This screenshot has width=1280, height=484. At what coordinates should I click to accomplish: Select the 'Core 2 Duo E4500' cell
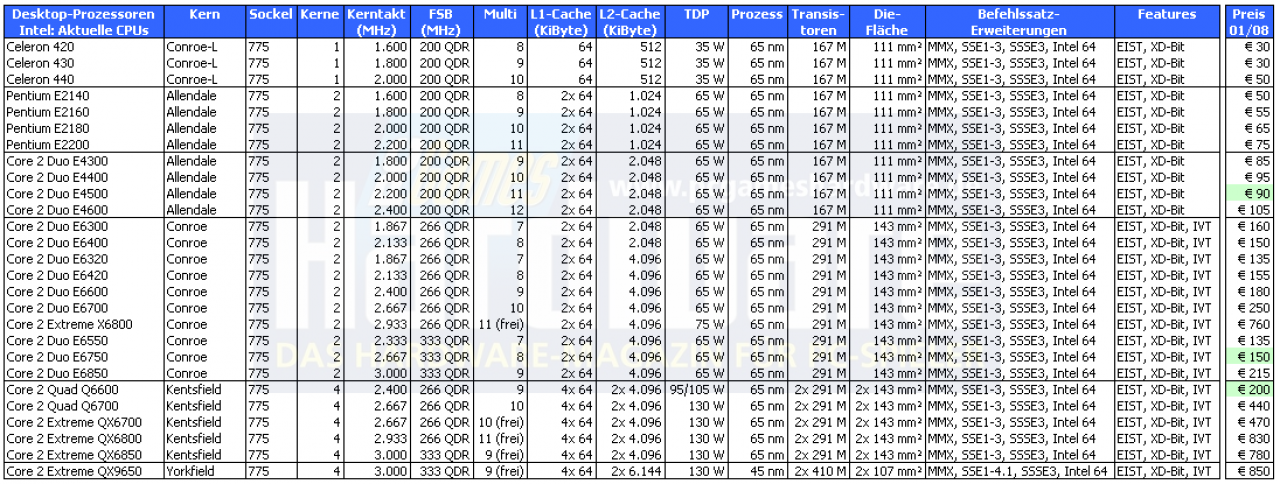coord(84,193)
